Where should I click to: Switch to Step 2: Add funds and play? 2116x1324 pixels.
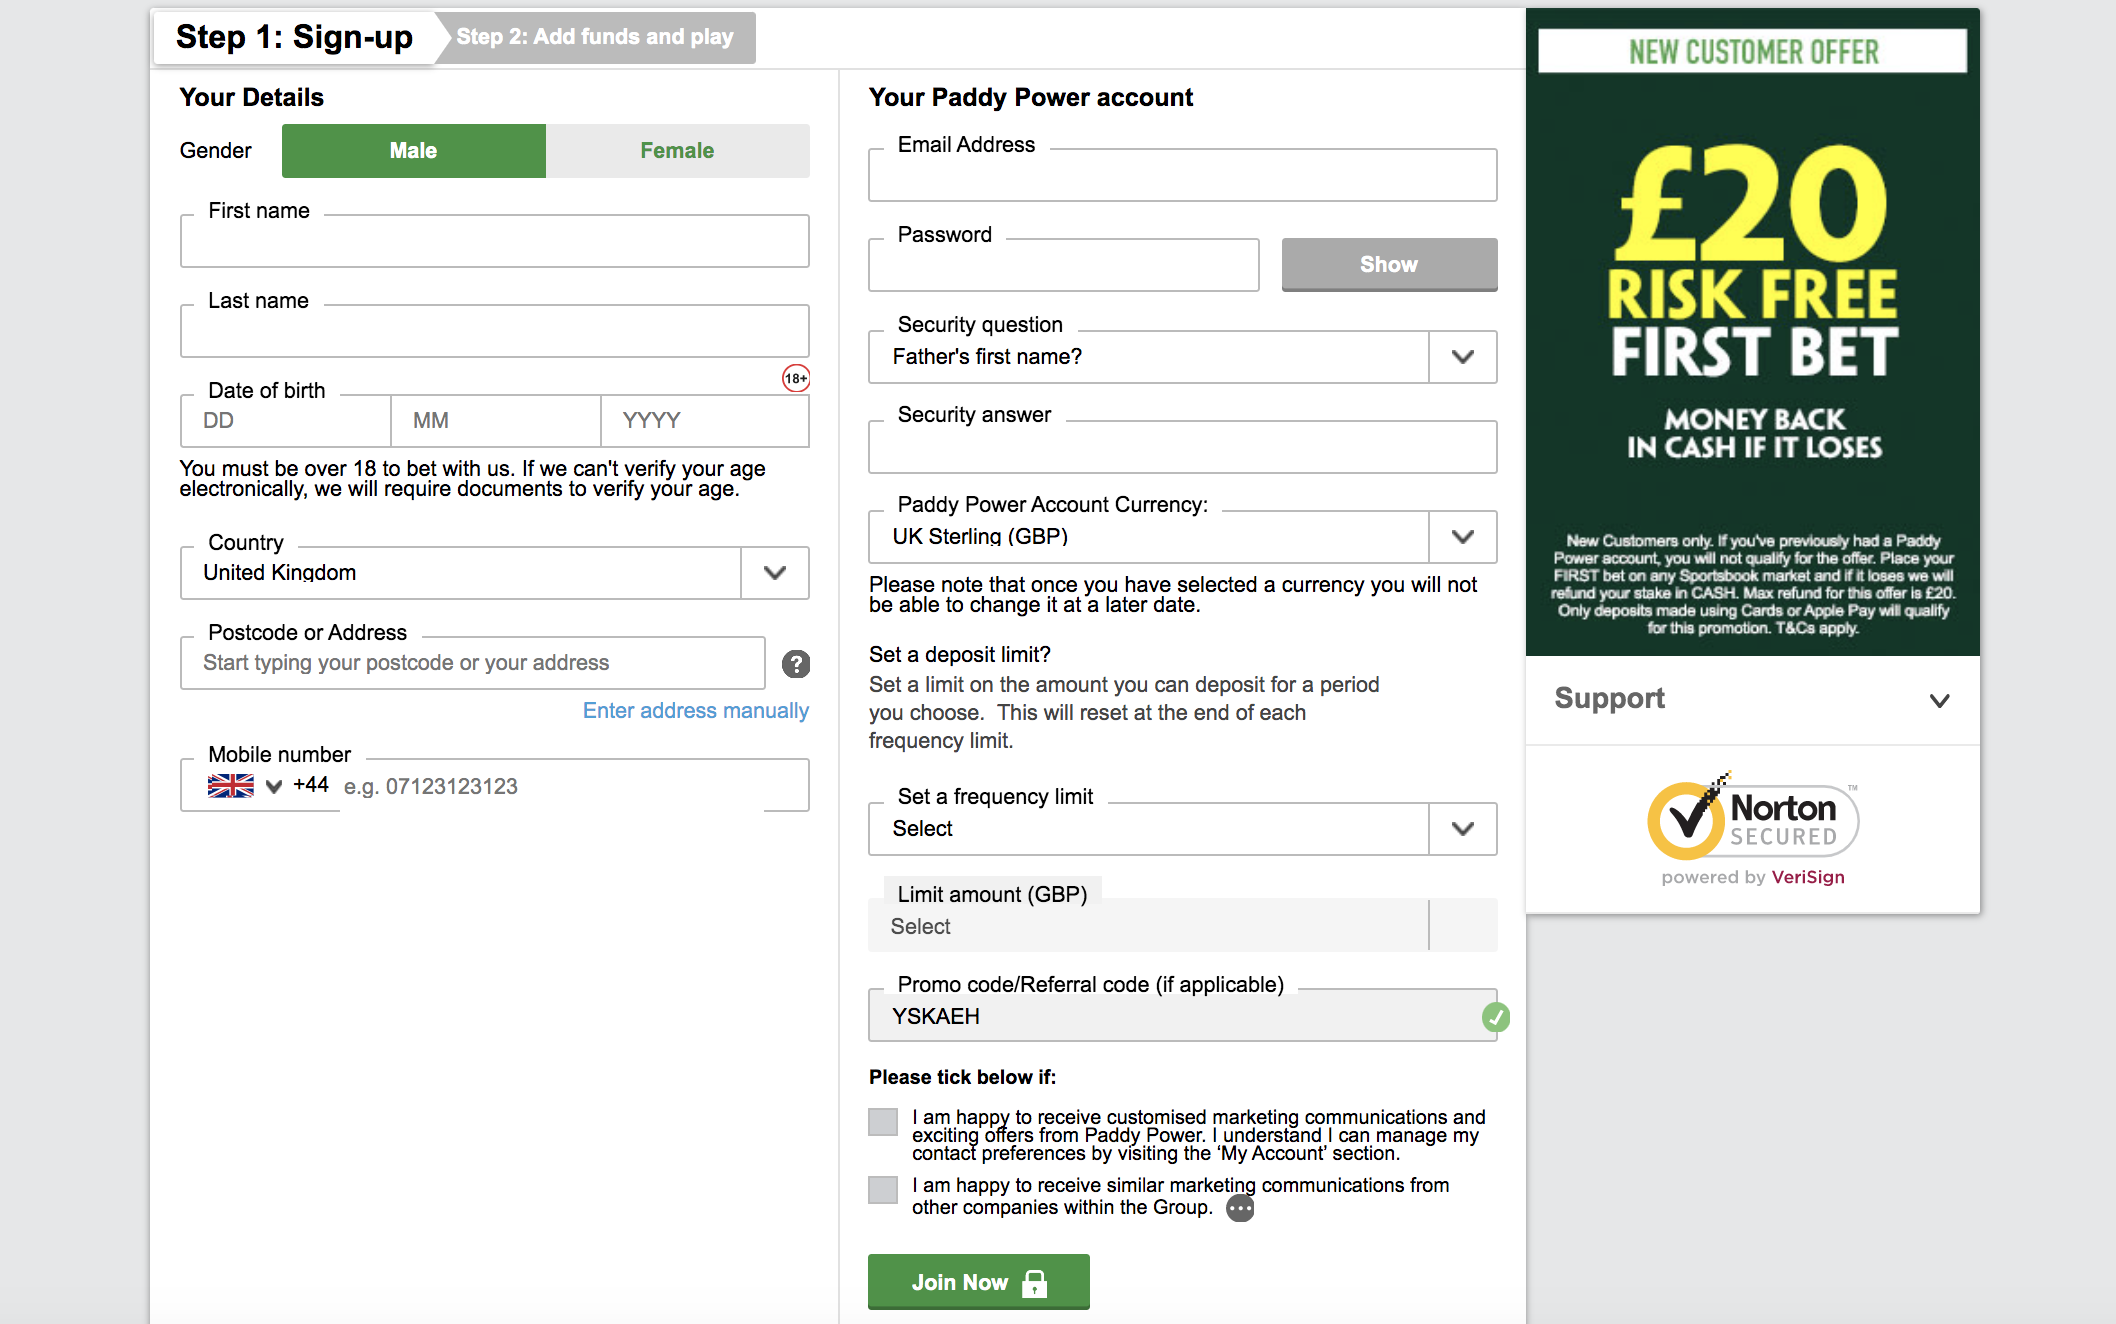coord(596,37)
